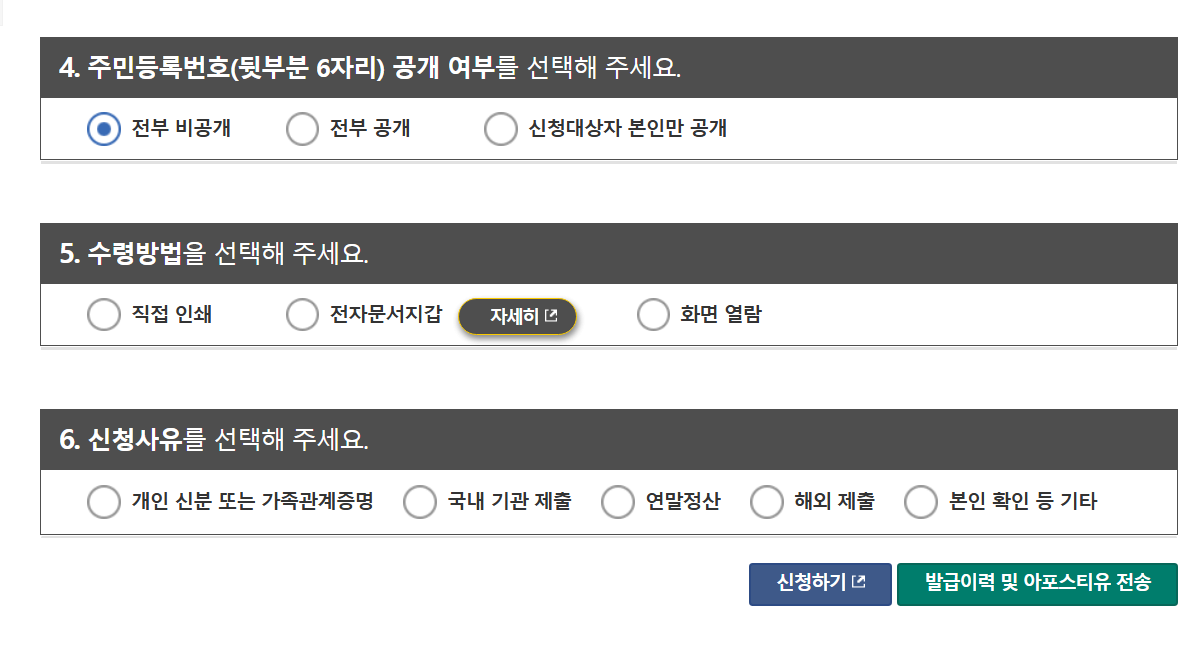The width and height of the screenshot is (1191, 663).
Task: Pick 화면 열람 as receiving method
Action: click(653, 314)
